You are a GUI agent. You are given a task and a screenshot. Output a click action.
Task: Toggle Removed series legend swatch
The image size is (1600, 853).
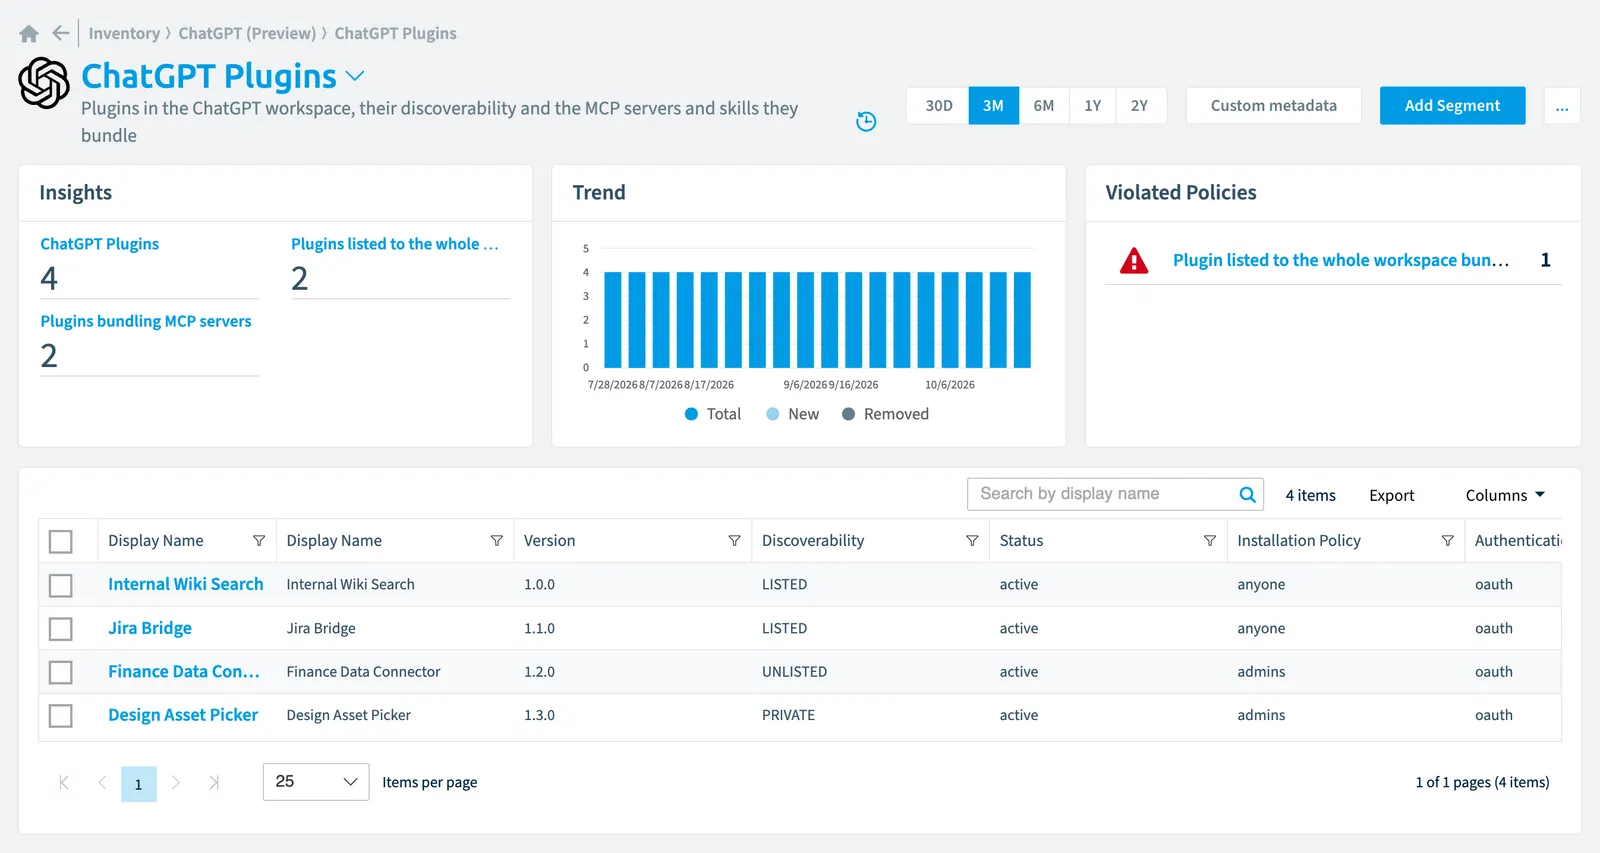[x=848, y=414]
